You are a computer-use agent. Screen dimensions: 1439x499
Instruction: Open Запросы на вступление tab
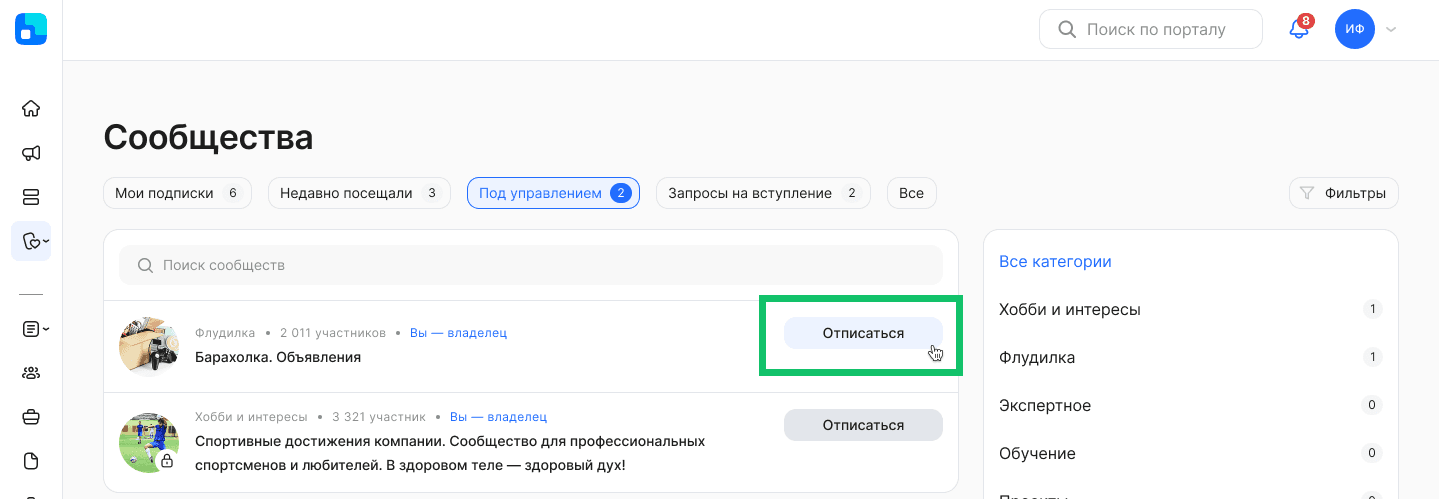pos(763,193)
